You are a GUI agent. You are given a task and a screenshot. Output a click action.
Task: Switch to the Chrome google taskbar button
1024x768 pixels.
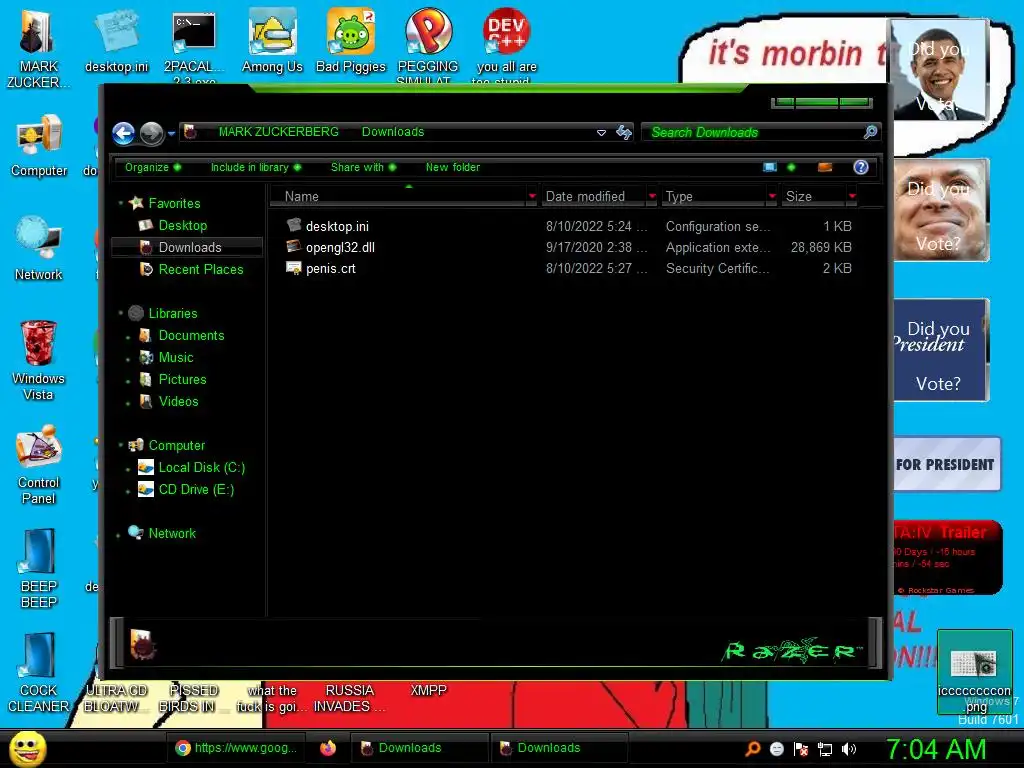pos(236,748)
